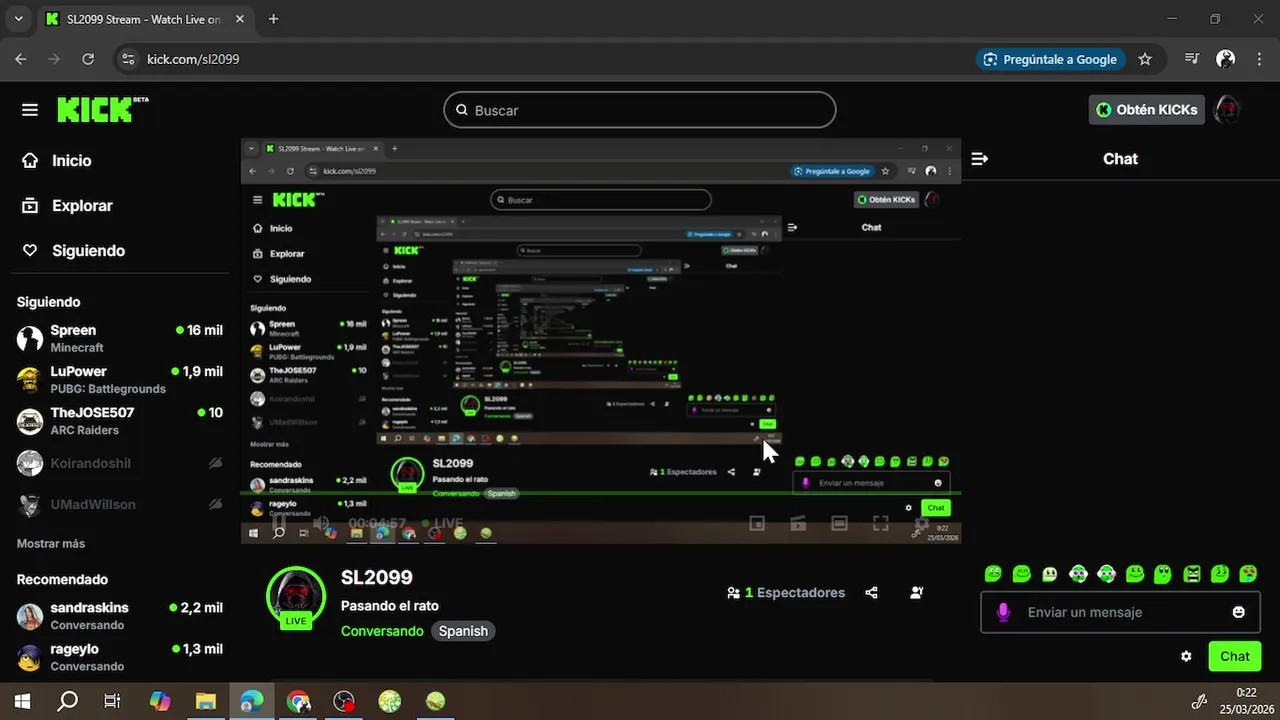Pause the live stream player
Image resolution: width=1280 pixels, height=720 pixels.
coord(279,523)
